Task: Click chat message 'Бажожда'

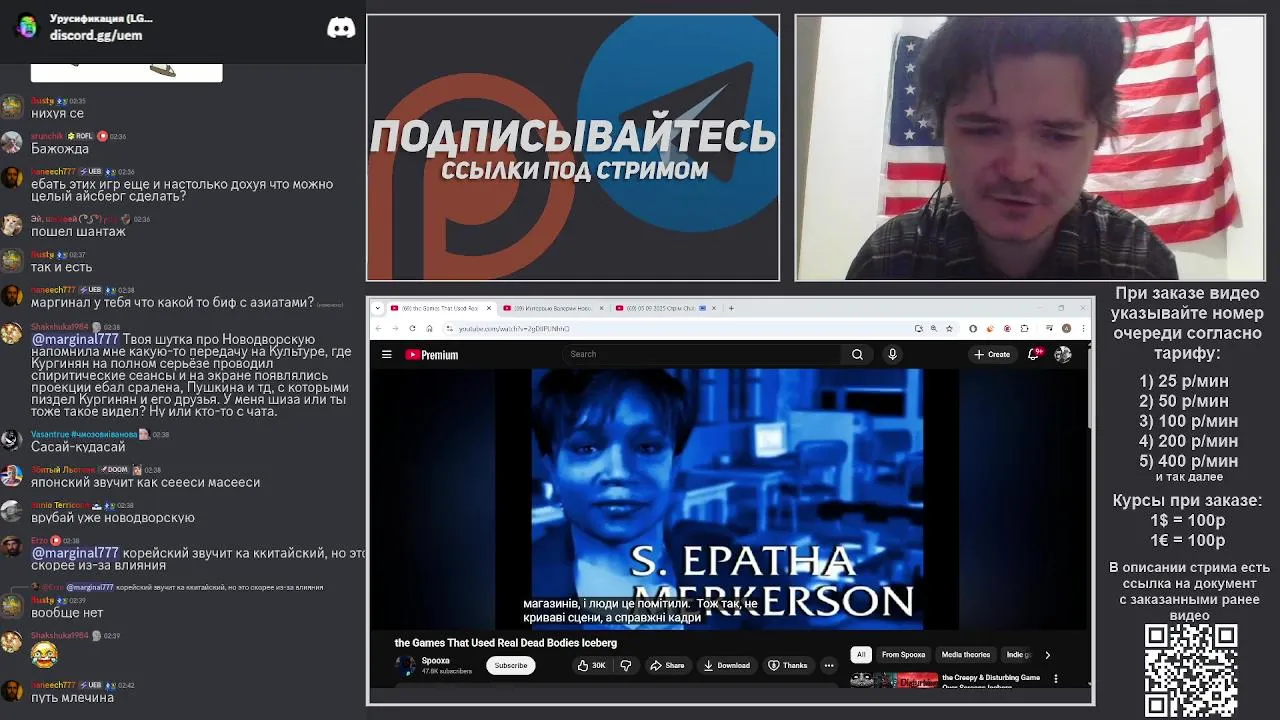Action: (x=60, y=149)
